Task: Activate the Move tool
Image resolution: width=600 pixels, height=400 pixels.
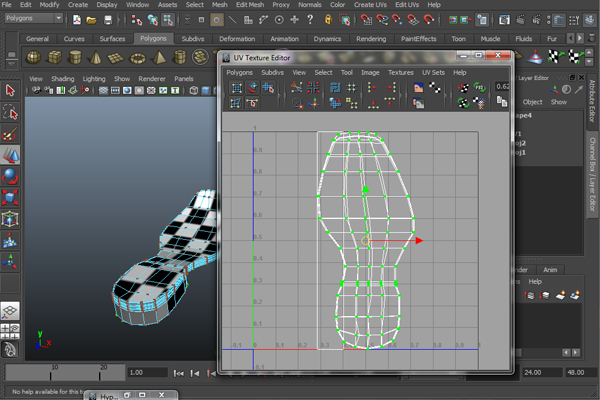Action: [x=10, y=155]
